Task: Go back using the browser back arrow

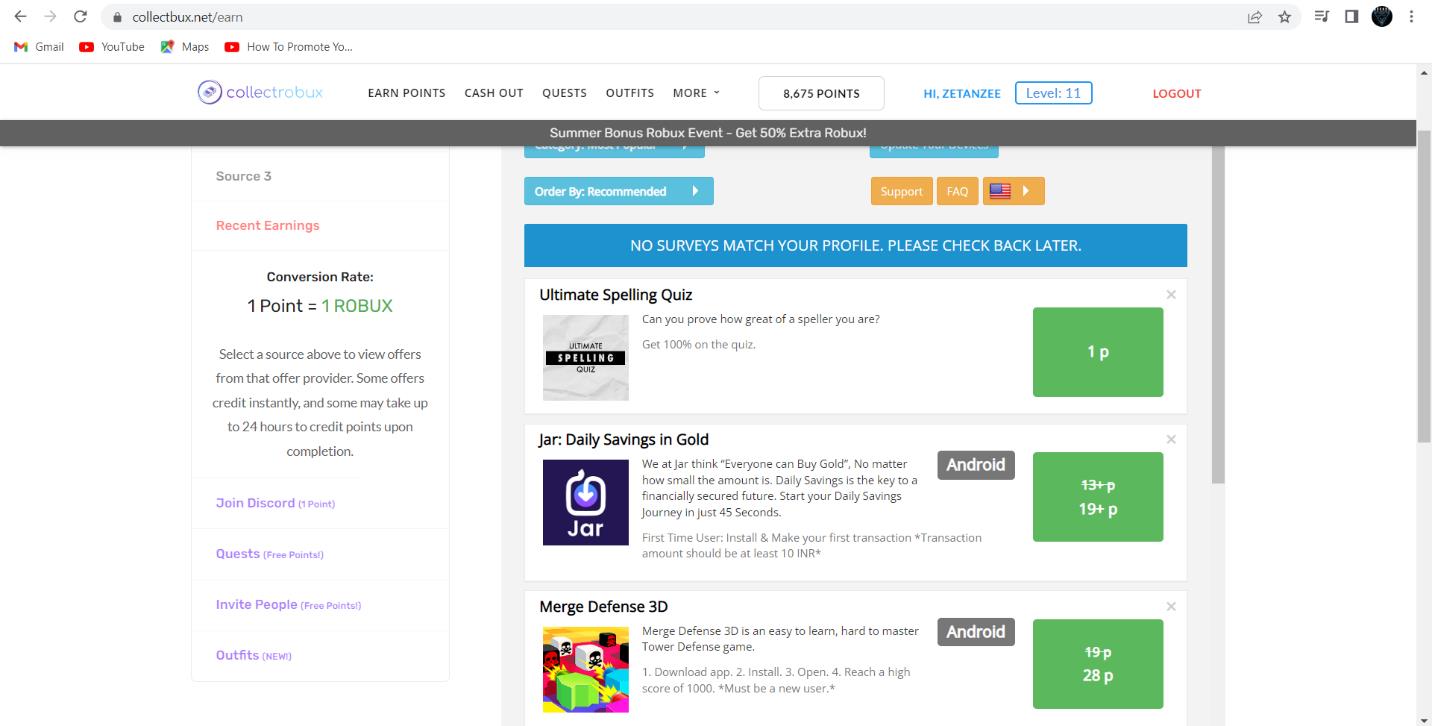Action: [x=20, y=17]
